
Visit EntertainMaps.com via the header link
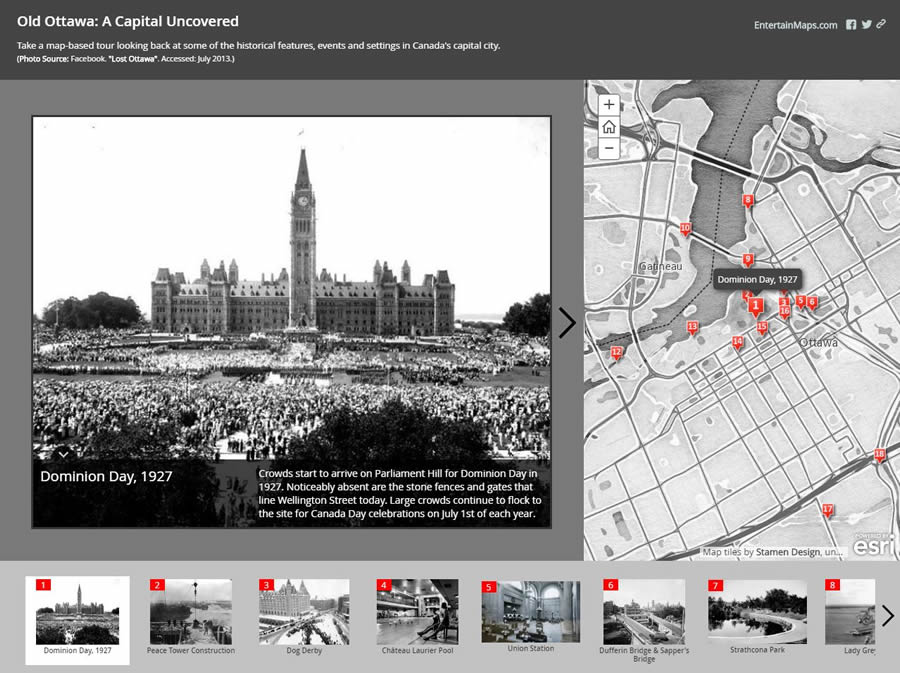point(796,24)
